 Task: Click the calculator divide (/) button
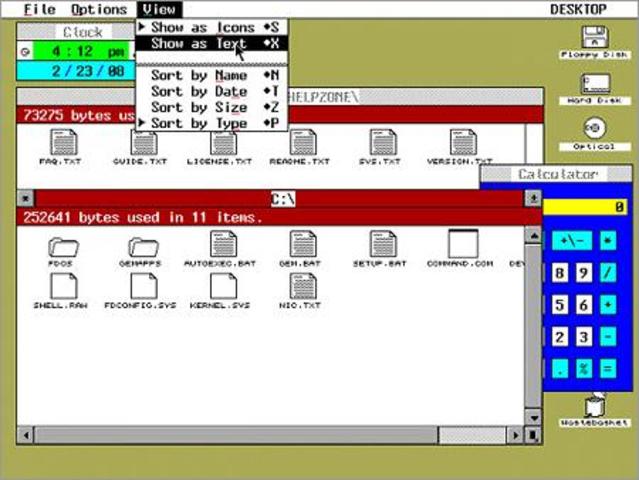608,273
